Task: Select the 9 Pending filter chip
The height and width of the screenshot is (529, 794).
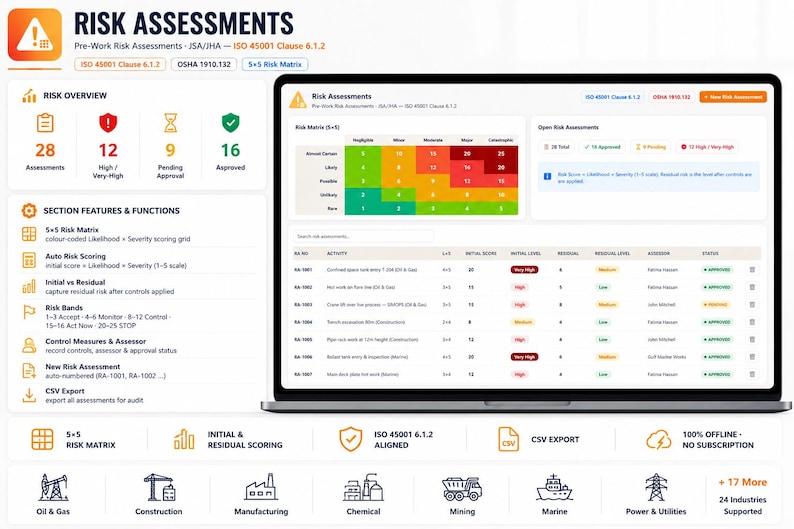Action: (x=651, y=147)
